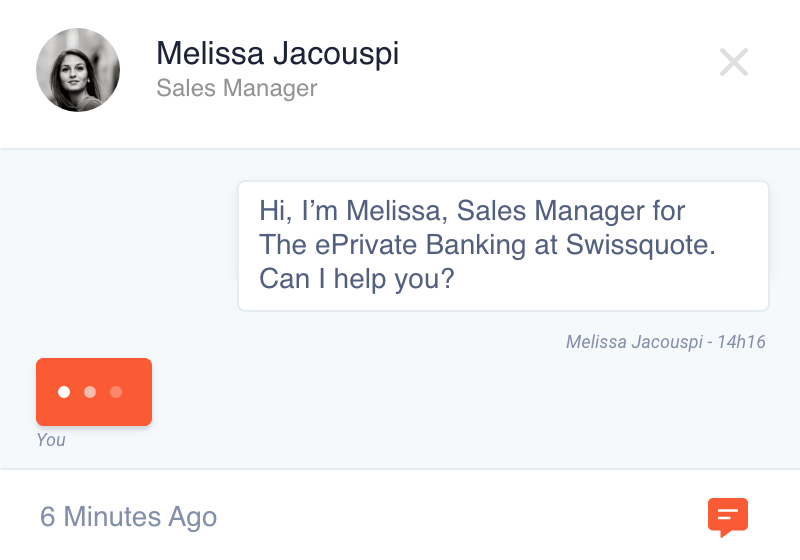Click the Sales Manager subtitle text

click(237, 88)
